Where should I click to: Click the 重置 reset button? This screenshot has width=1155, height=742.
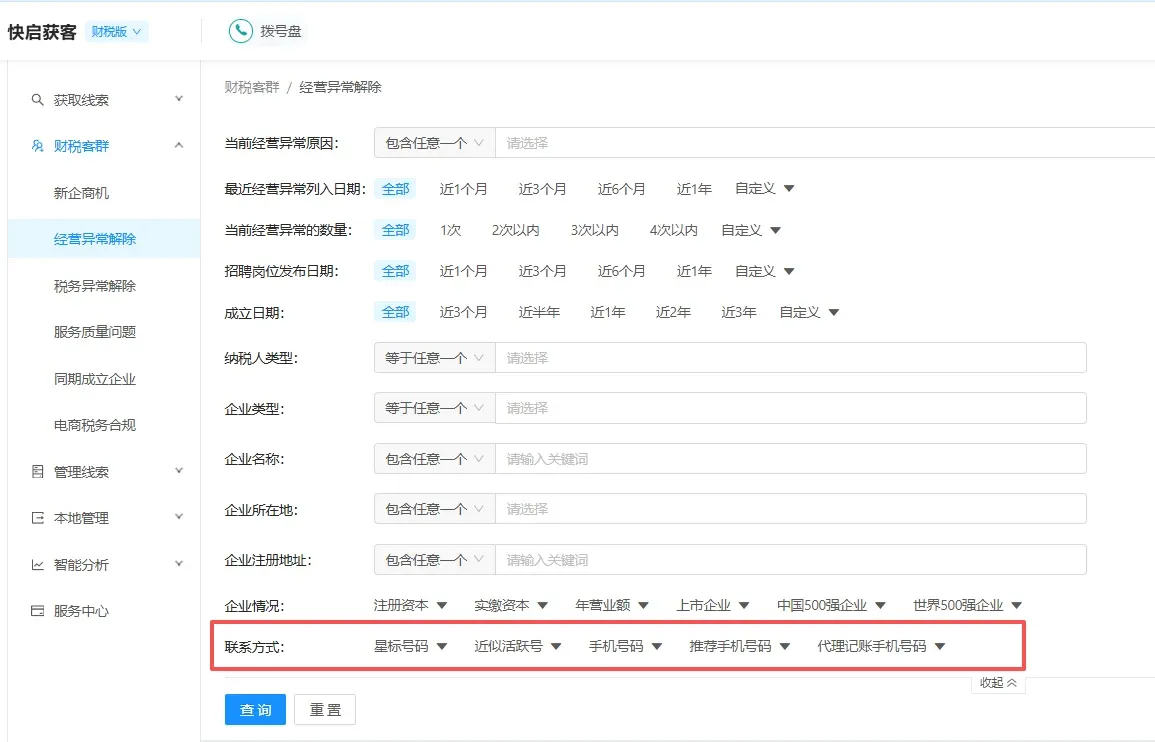tap(325, 710)
